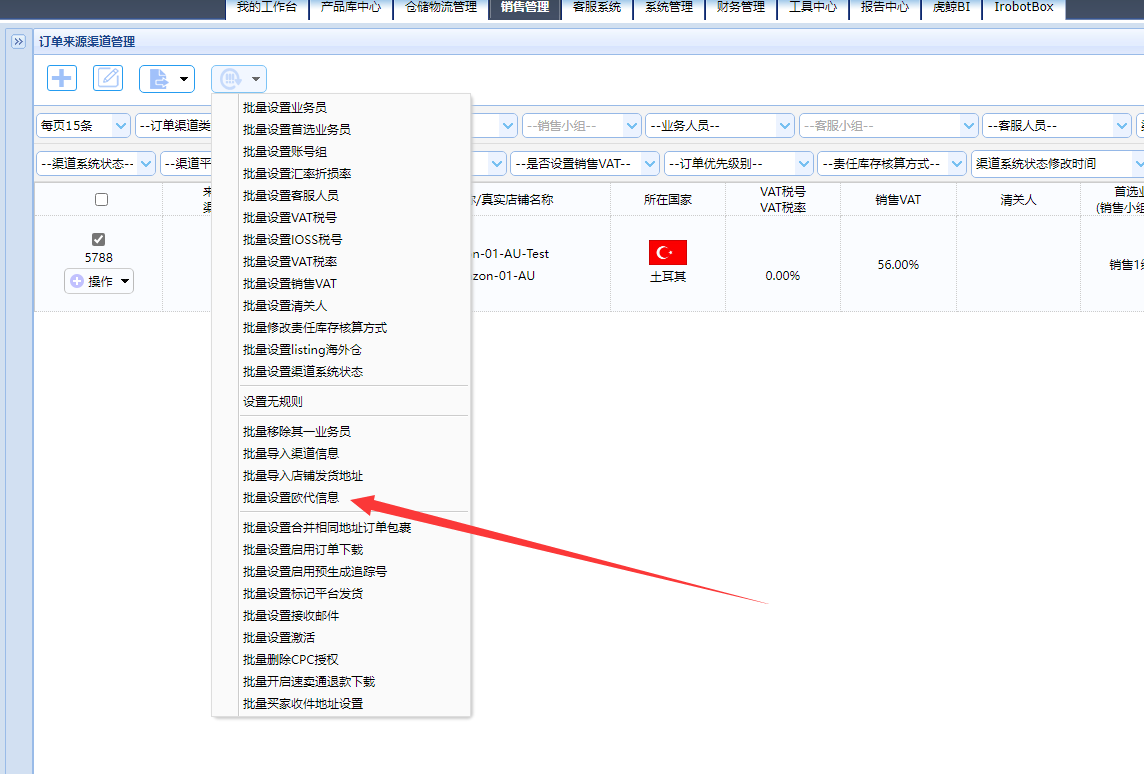Switch to the 产品库中心 tab
The height and width of the screenshot is (774, 1144).
point(350,7)
